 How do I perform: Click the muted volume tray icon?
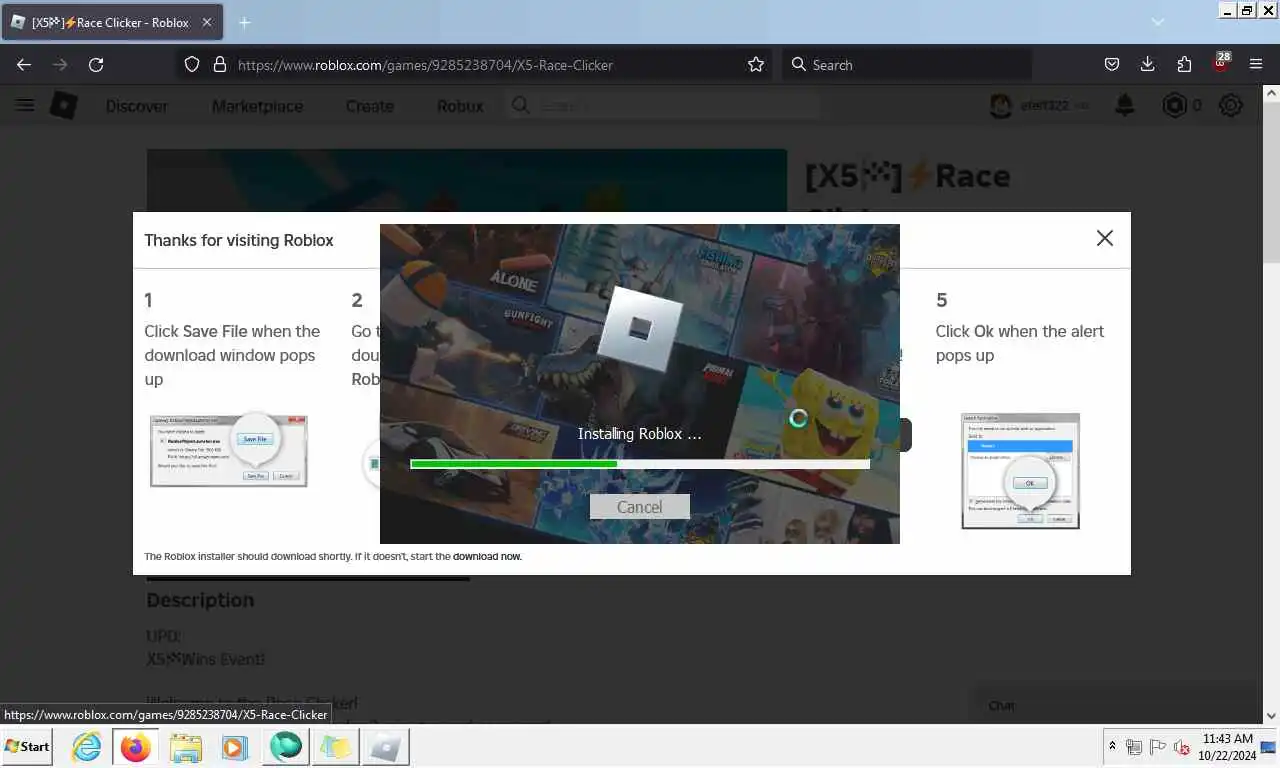1182,747
